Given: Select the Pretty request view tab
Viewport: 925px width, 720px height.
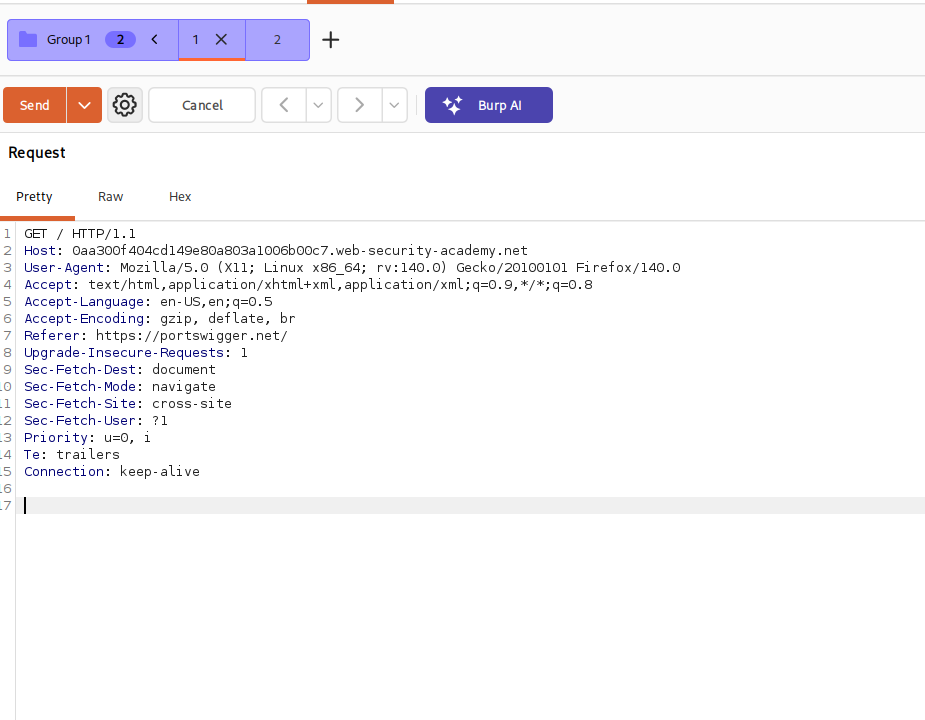Looking at the screenshot, I should (x=34, y=197).
